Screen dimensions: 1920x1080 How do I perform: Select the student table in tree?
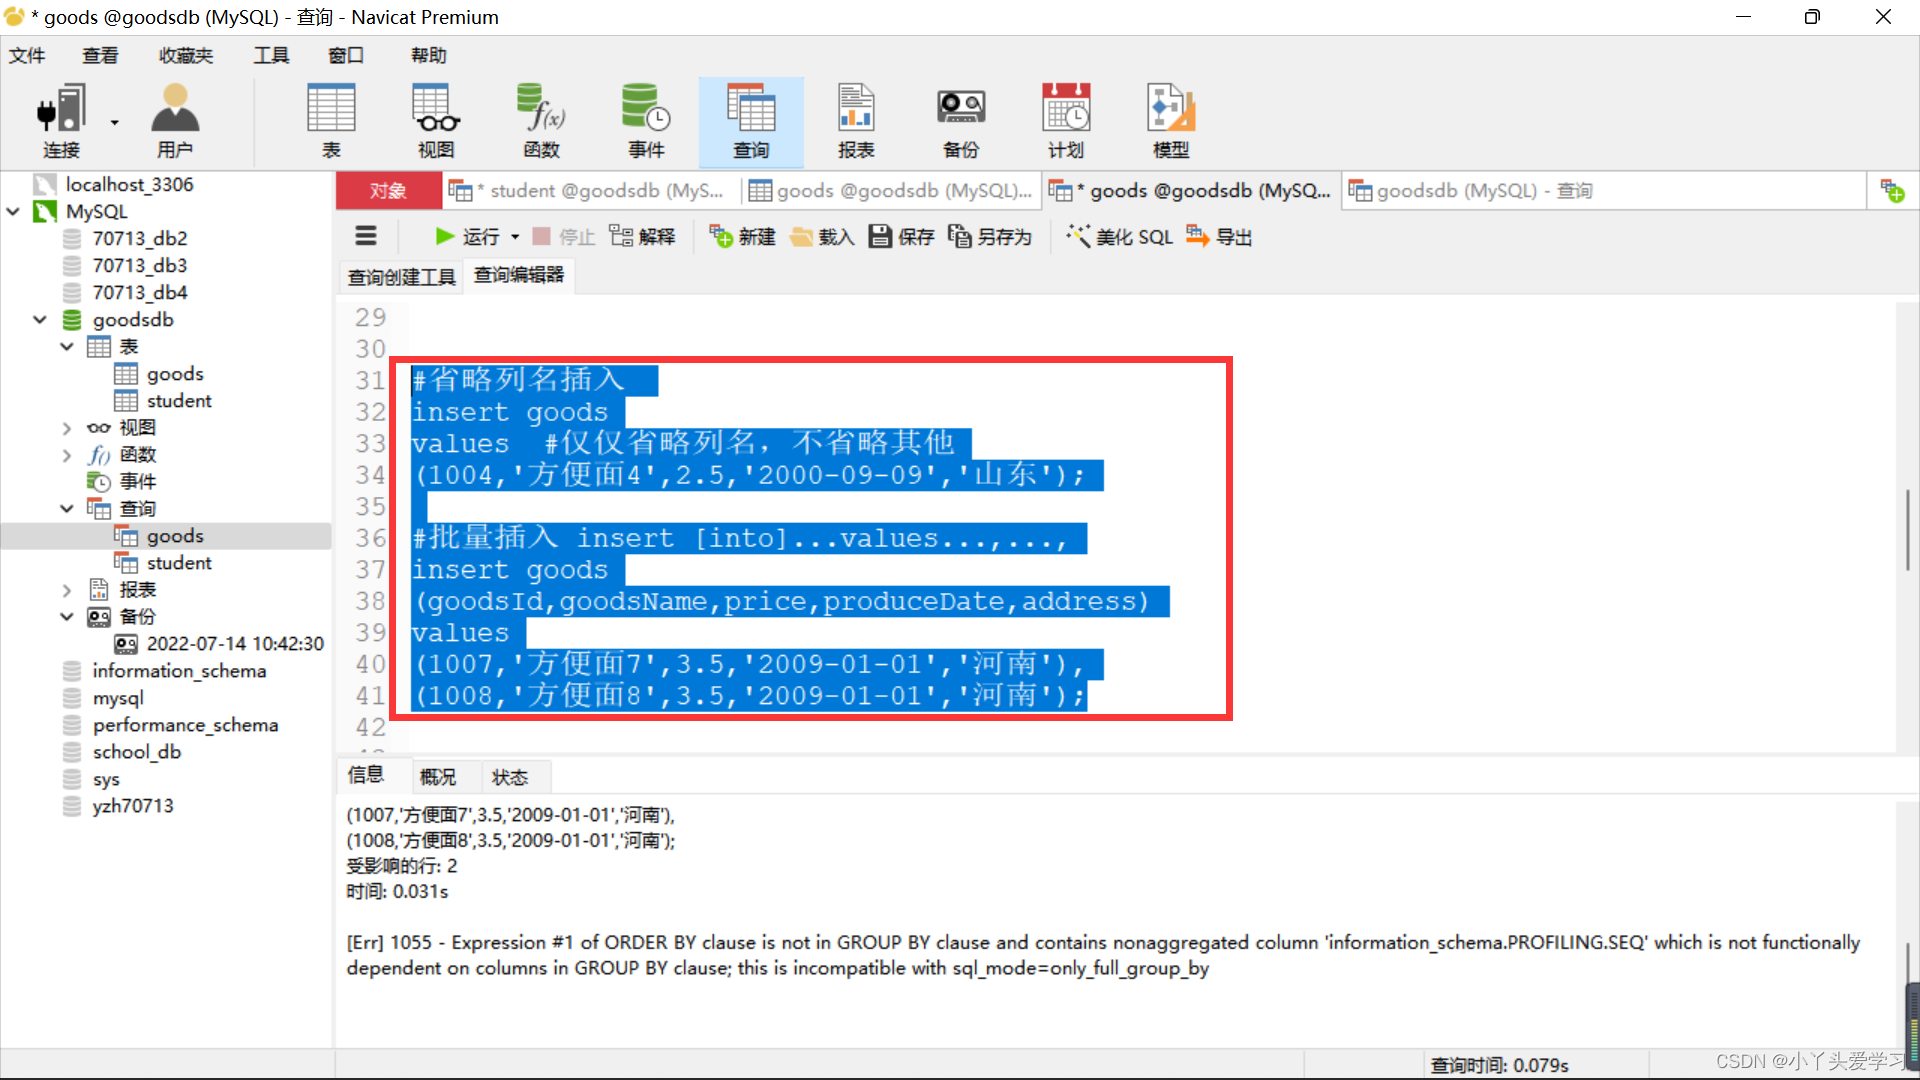(179, 400)
